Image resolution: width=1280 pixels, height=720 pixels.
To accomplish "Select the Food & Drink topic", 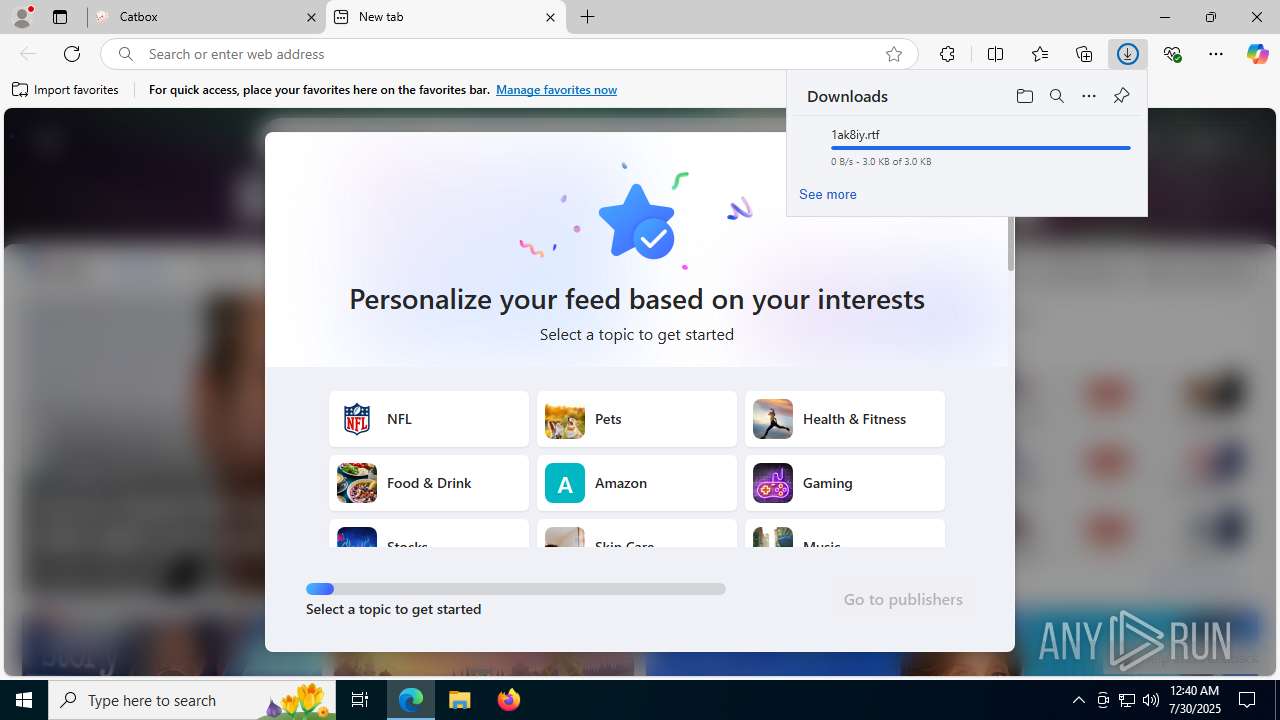I will (x=429, y=483).
